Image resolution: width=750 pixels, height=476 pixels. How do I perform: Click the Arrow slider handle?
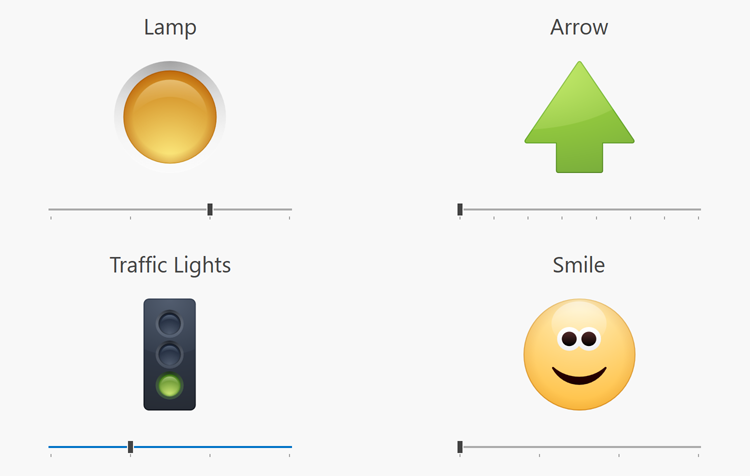[460, 209]
